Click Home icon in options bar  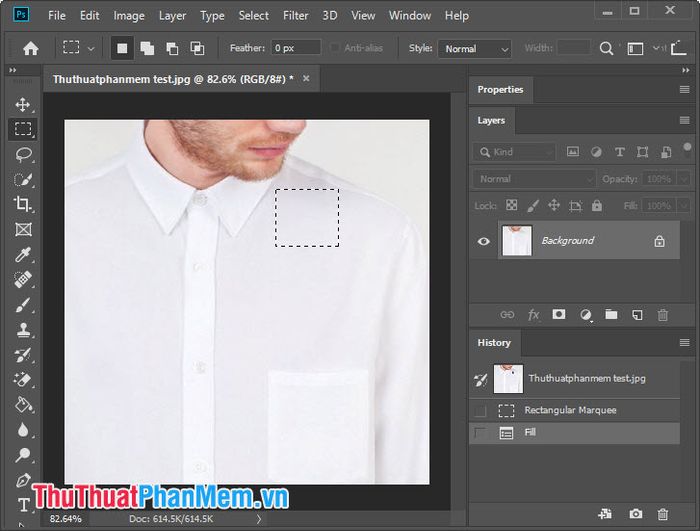click(x=31, y=48)
